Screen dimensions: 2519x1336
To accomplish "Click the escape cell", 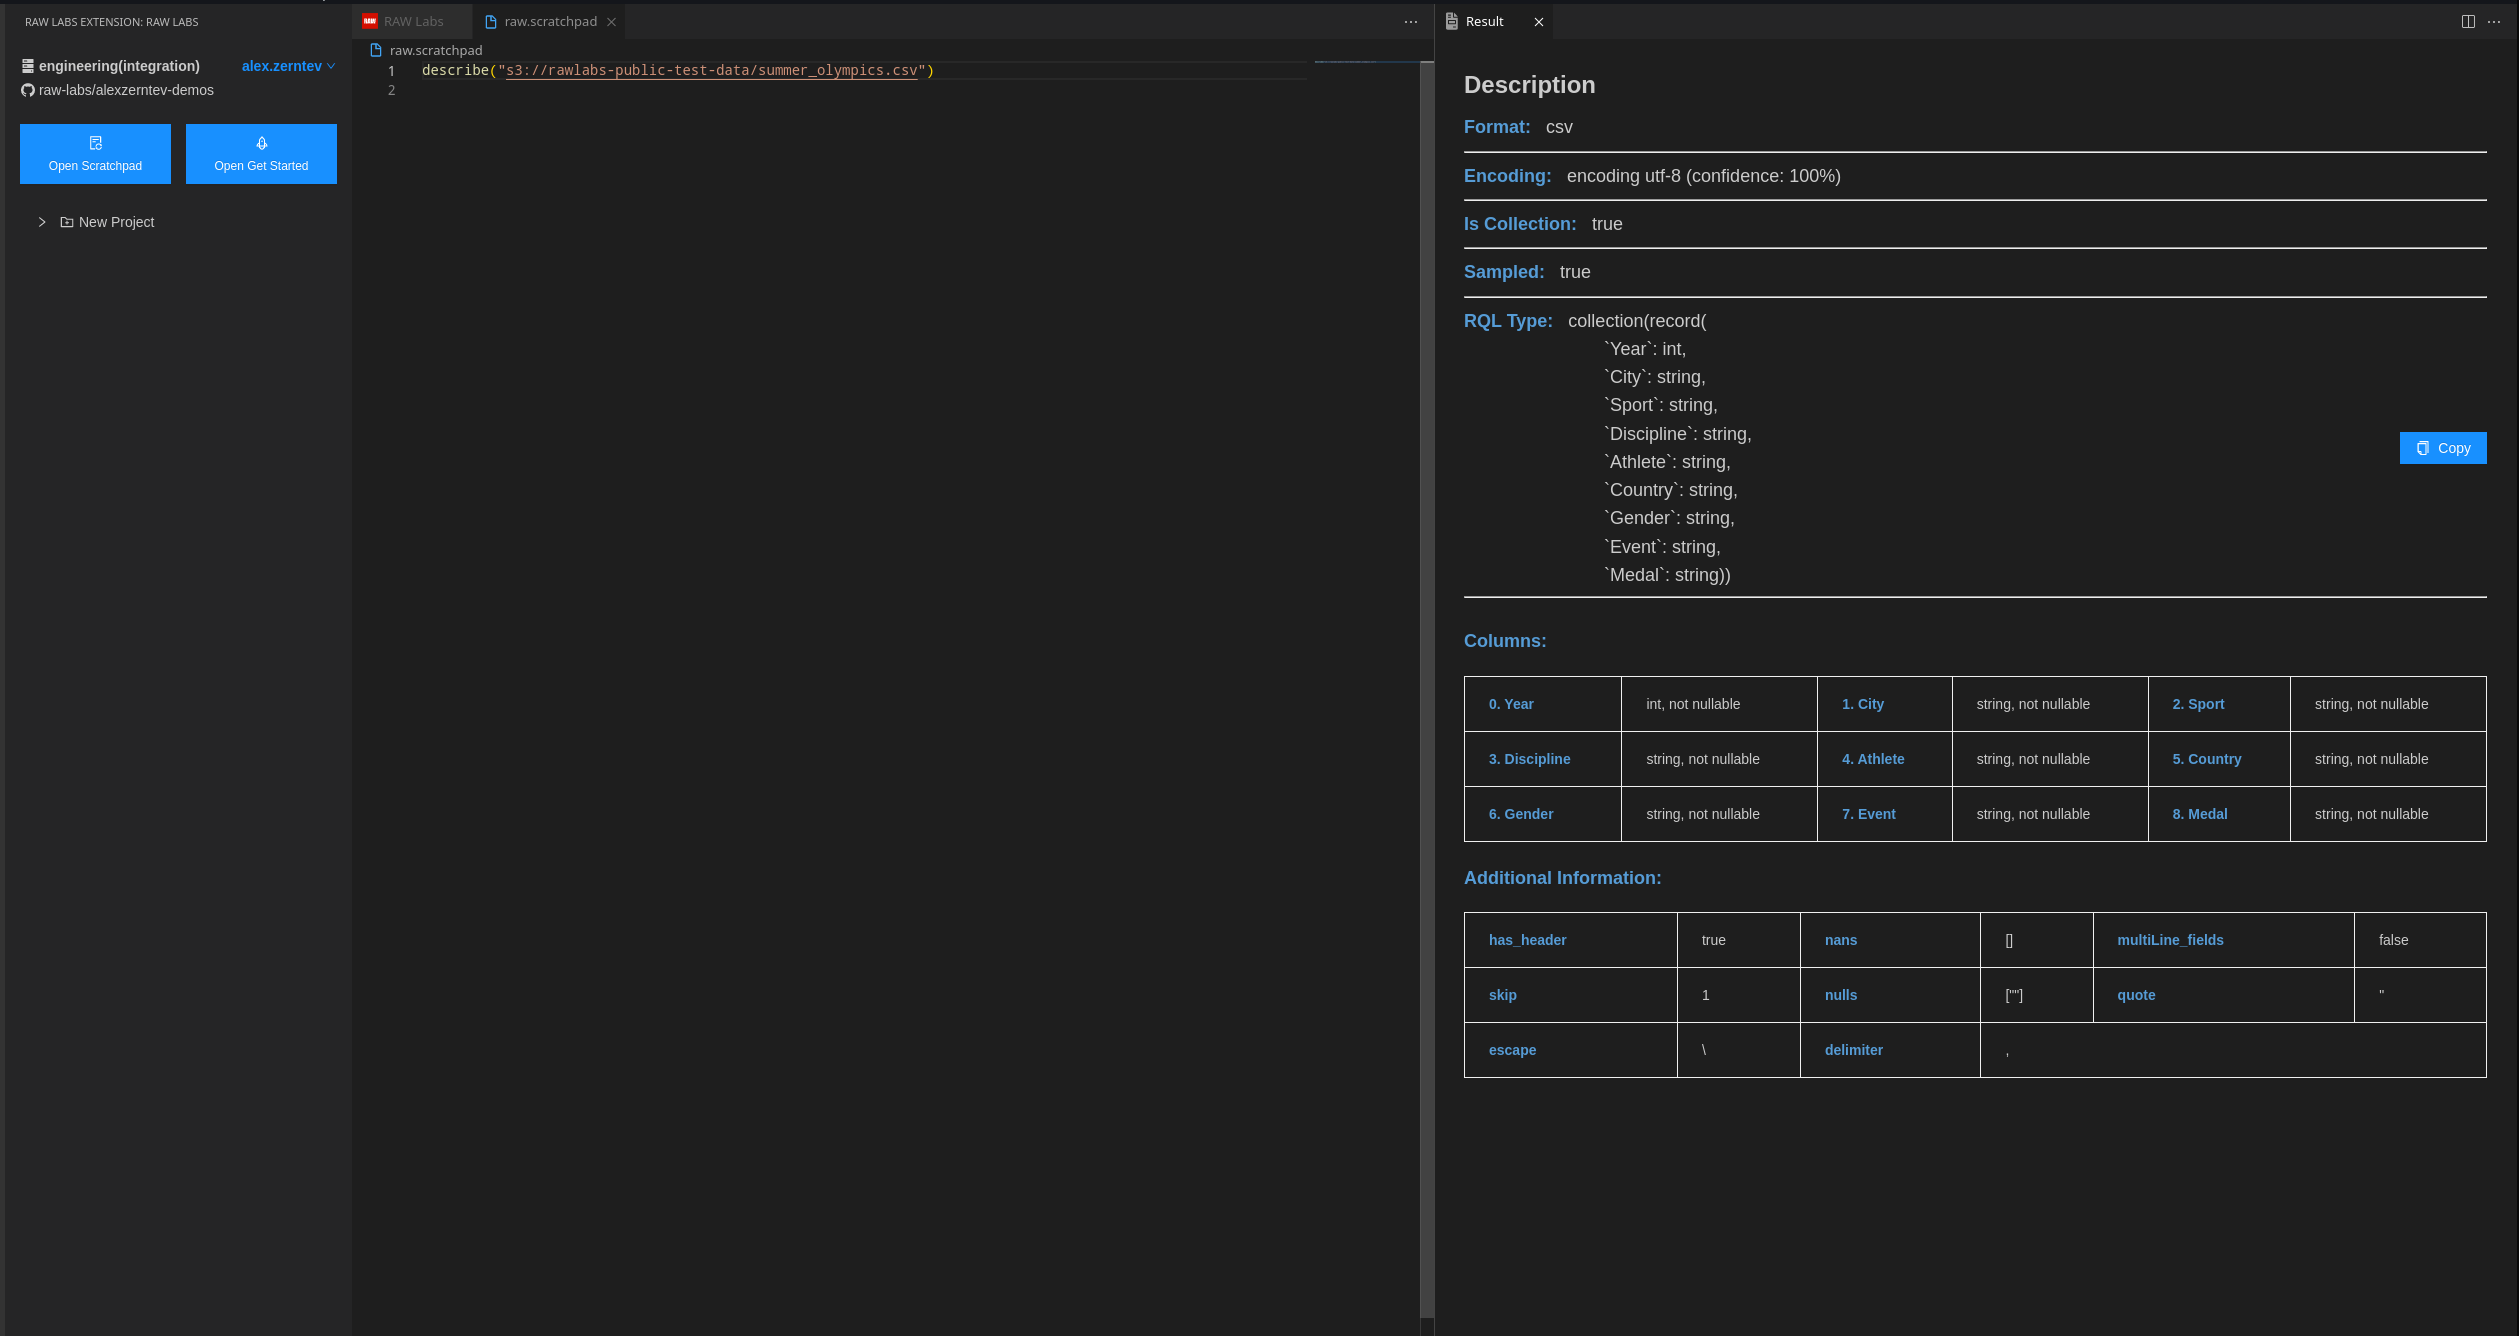I will click(1571, 1050).
